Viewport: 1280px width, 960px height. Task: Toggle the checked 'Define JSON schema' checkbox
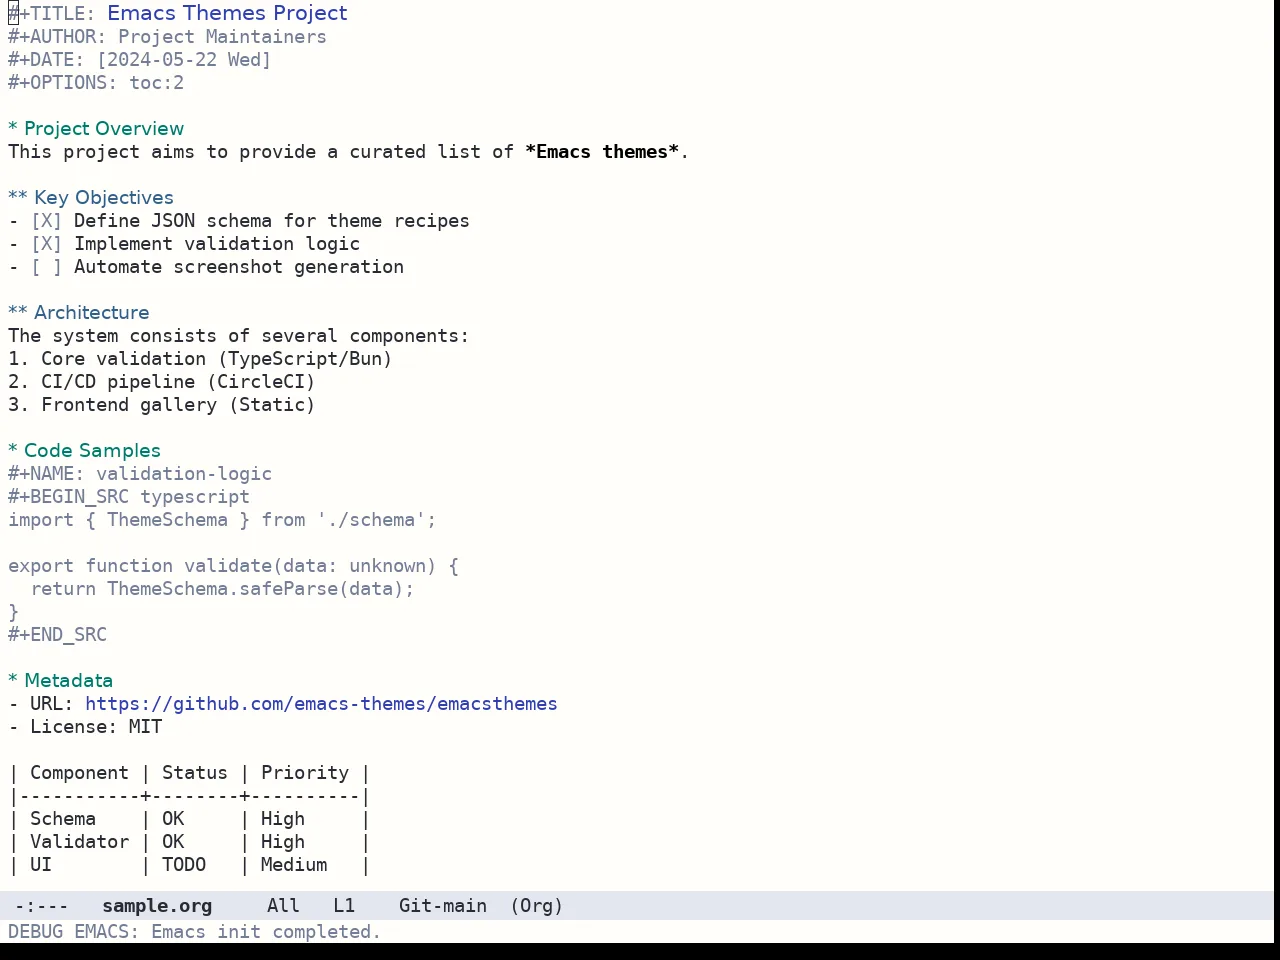(x=46, y=221)
